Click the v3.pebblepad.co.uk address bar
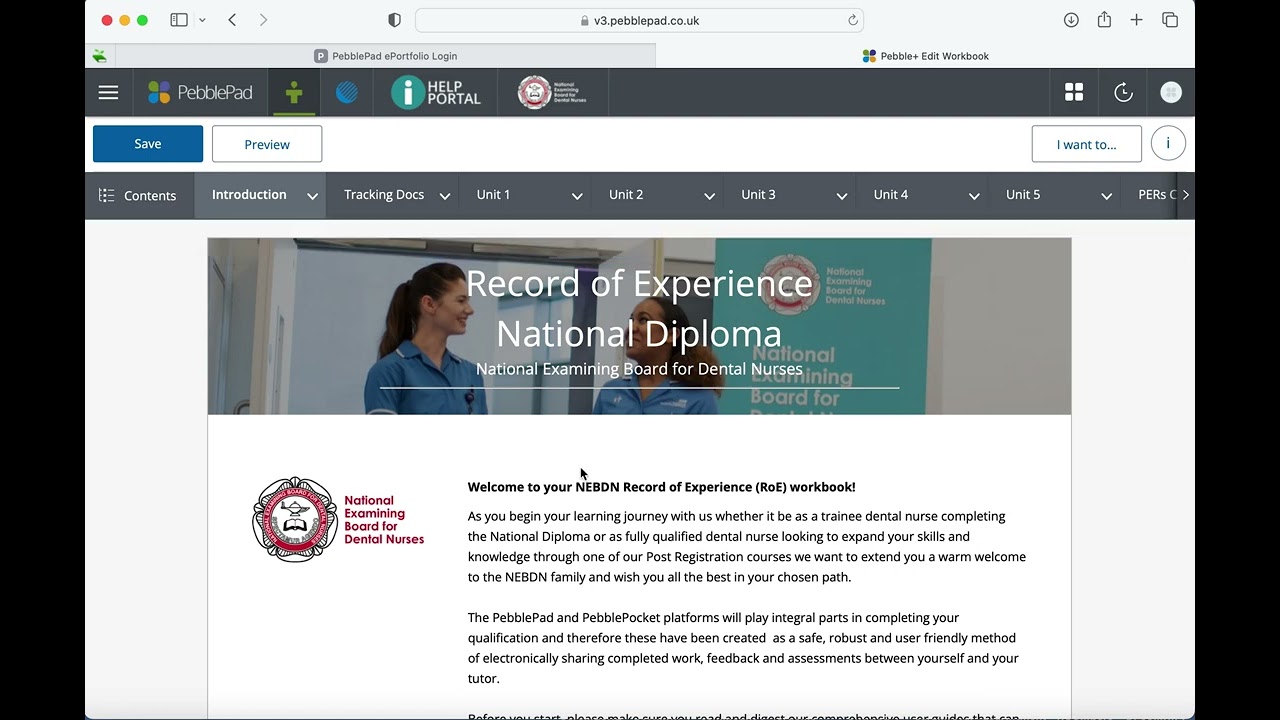The width and height of the screenshot is (1280, 720). (x=639, y=20)
